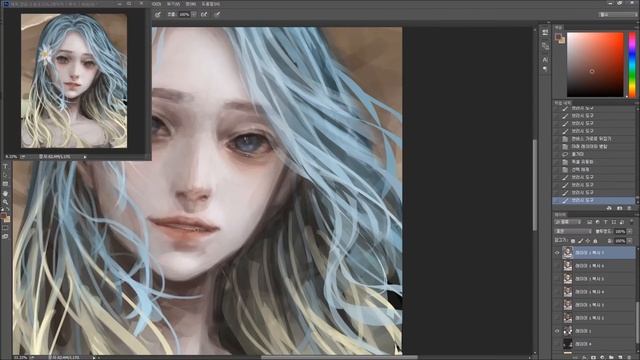The height and width of the screenshot is (360, 640).
Task: Create new snapshot camera icon in History
Action: coord(620,208)
